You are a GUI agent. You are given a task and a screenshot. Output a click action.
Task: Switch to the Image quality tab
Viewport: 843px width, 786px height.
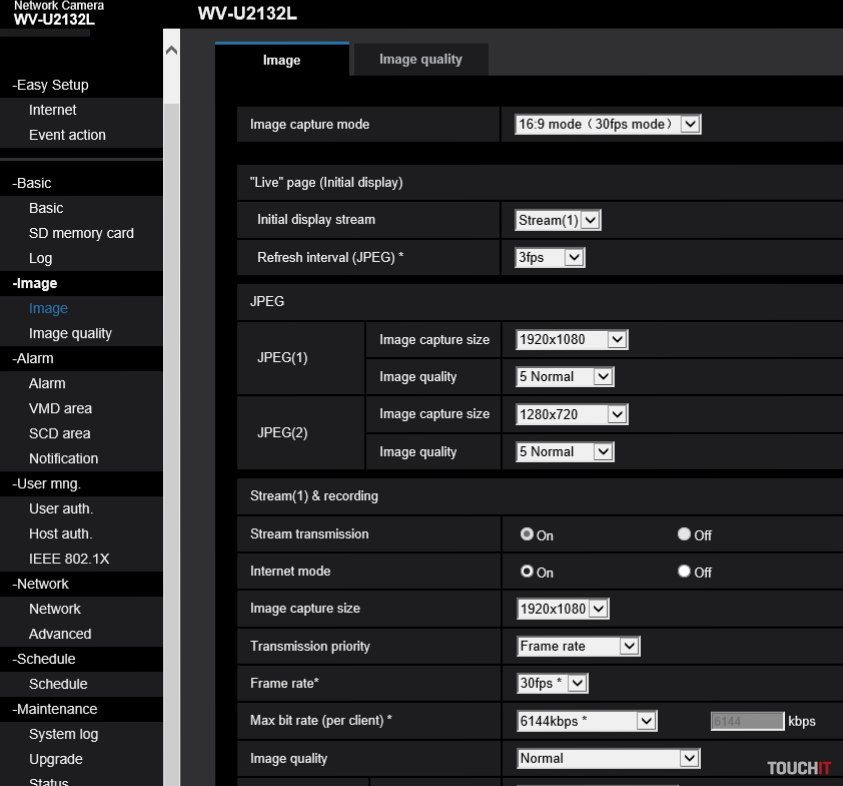(419, 59)
